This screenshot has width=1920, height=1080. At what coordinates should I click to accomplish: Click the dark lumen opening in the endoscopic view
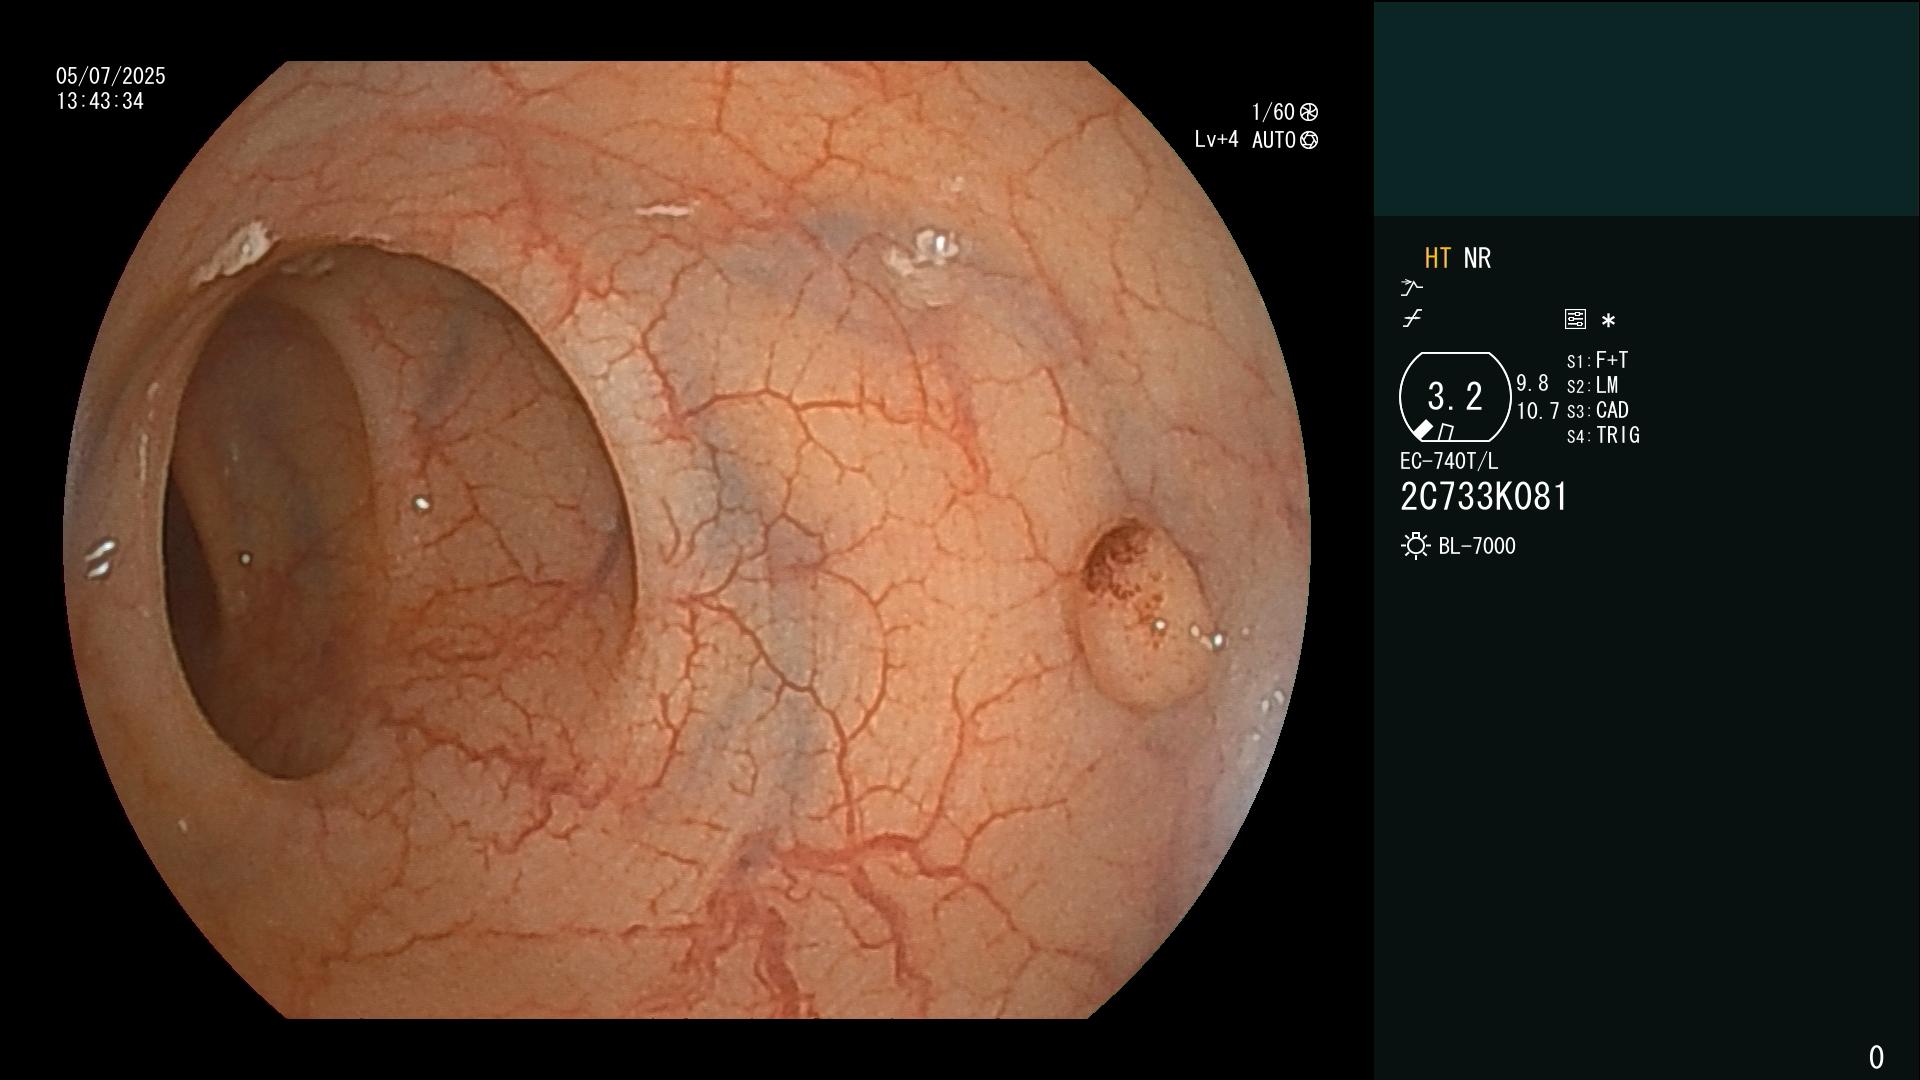point(400,510)
